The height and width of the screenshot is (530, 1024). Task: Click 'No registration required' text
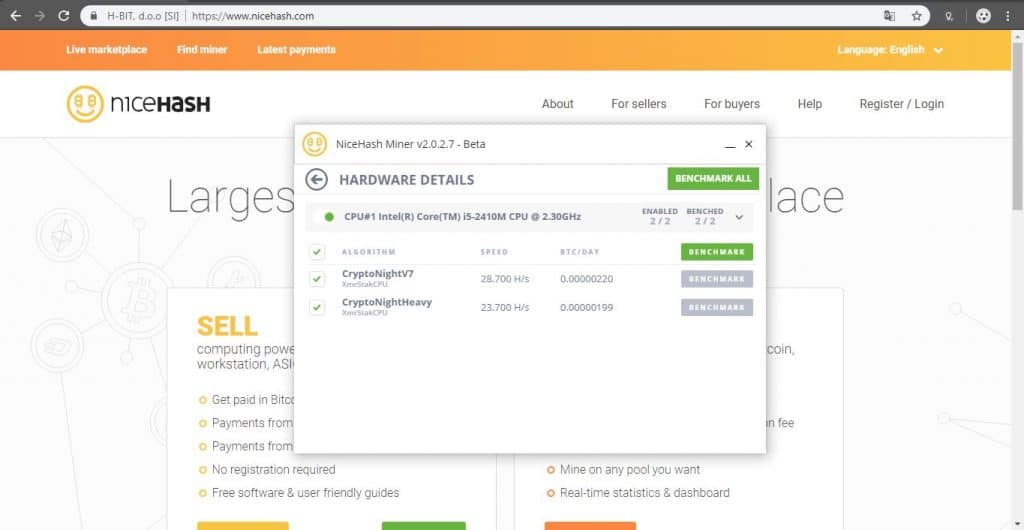274,469
